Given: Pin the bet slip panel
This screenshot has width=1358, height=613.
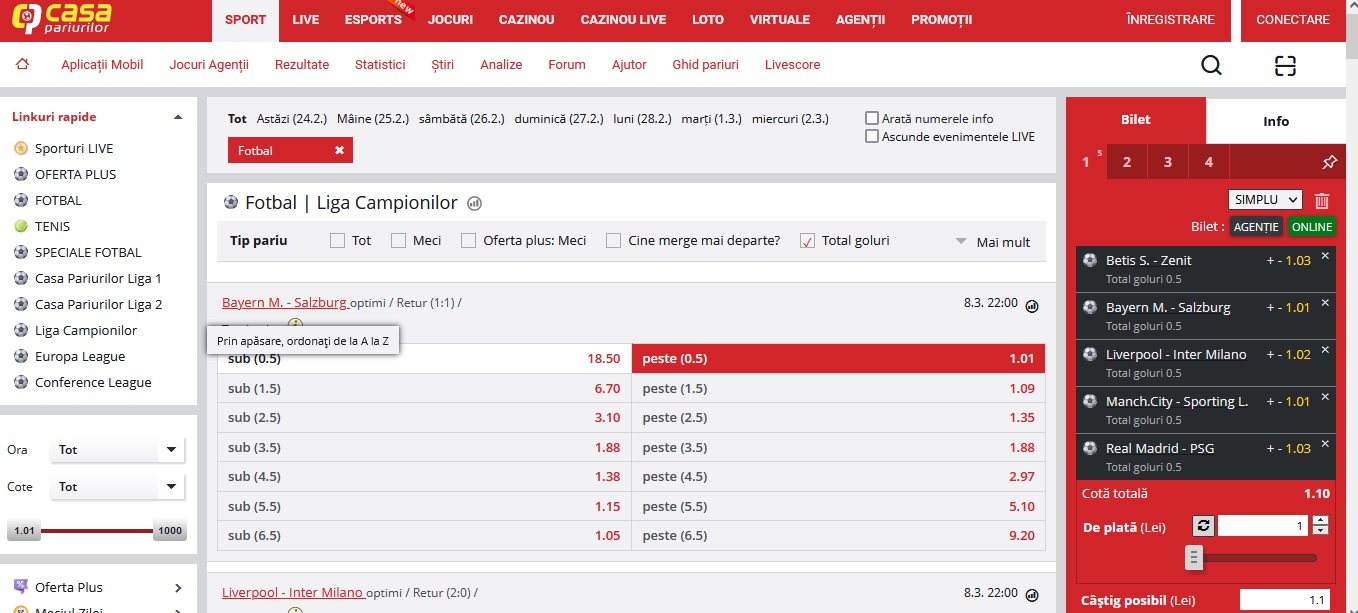Looking at the screenshot, I should [1329, 162].
